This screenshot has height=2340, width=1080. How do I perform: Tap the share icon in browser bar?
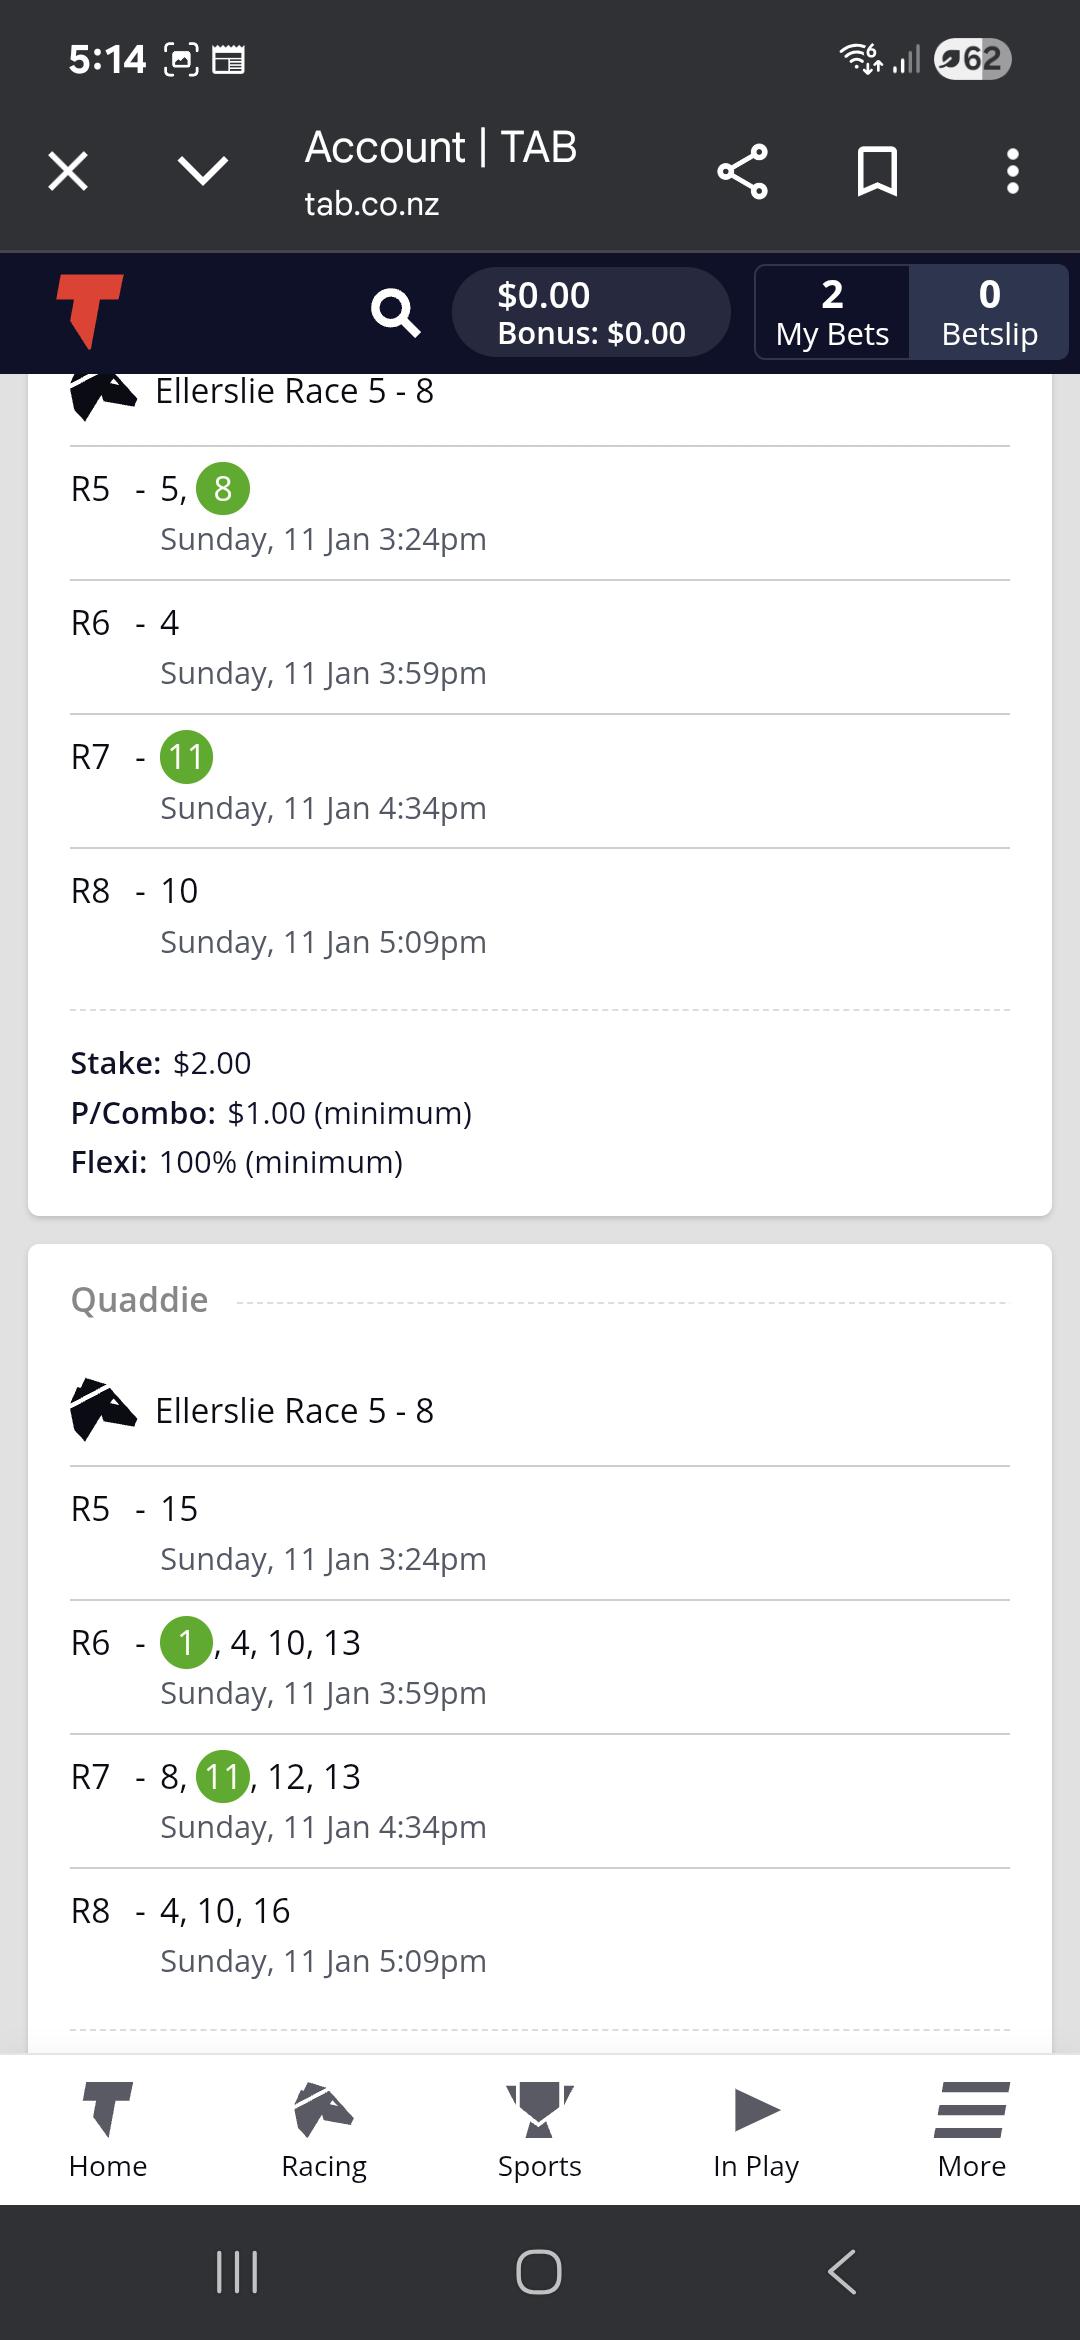point(742,172)
